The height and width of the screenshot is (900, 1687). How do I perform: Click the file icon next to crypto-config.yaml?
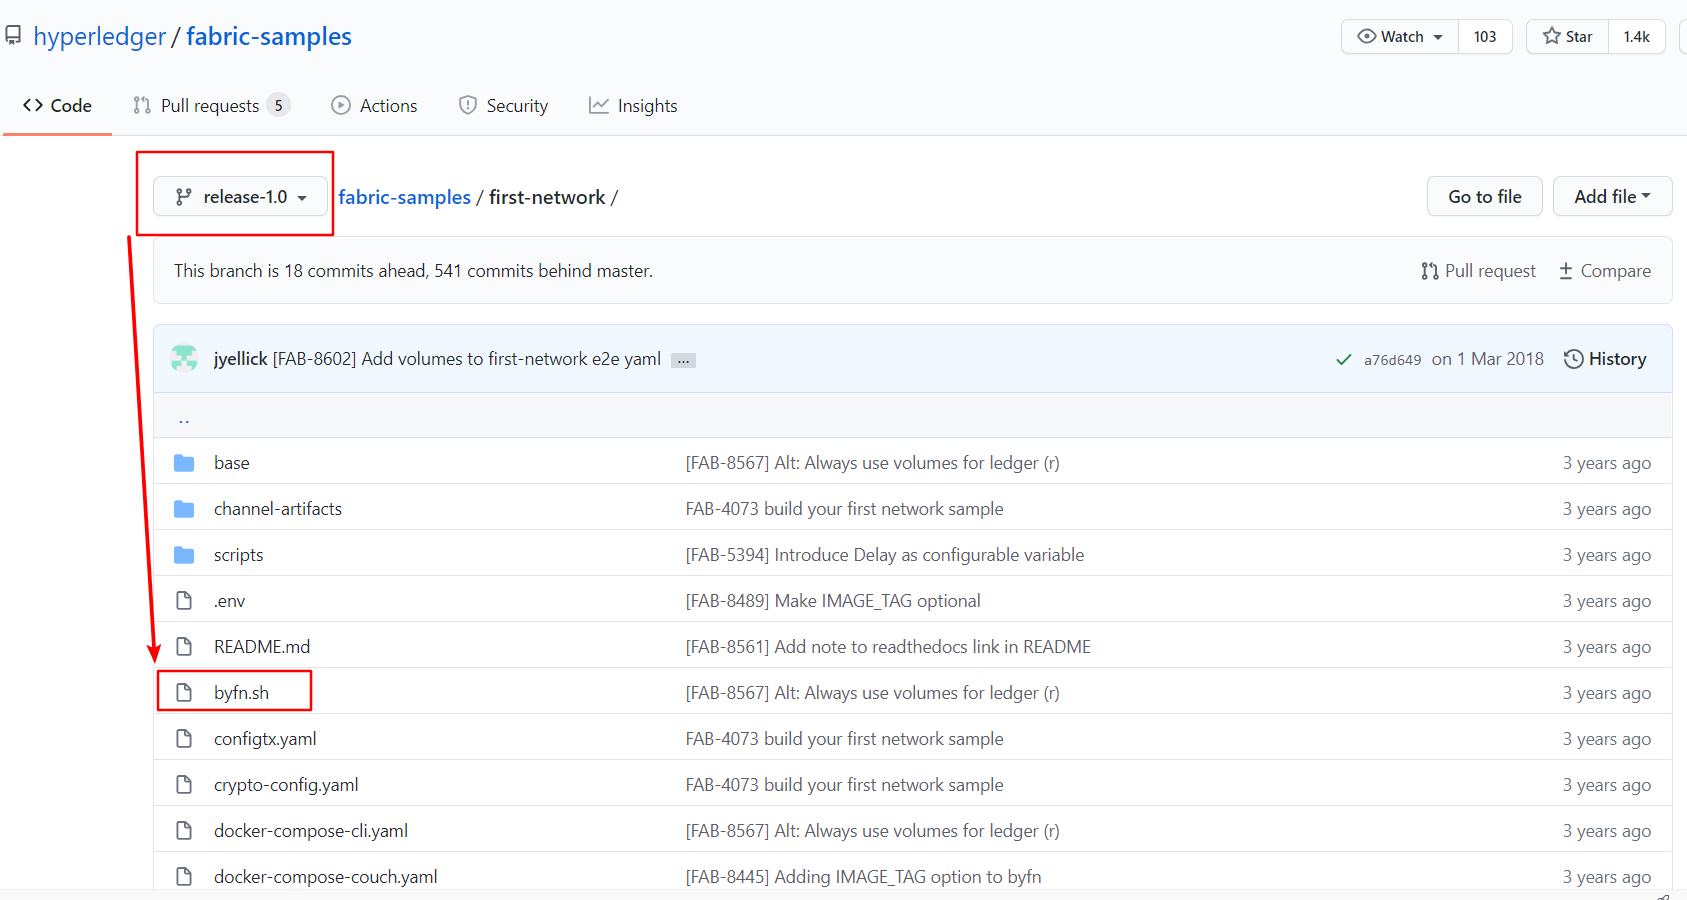(184, 785)
